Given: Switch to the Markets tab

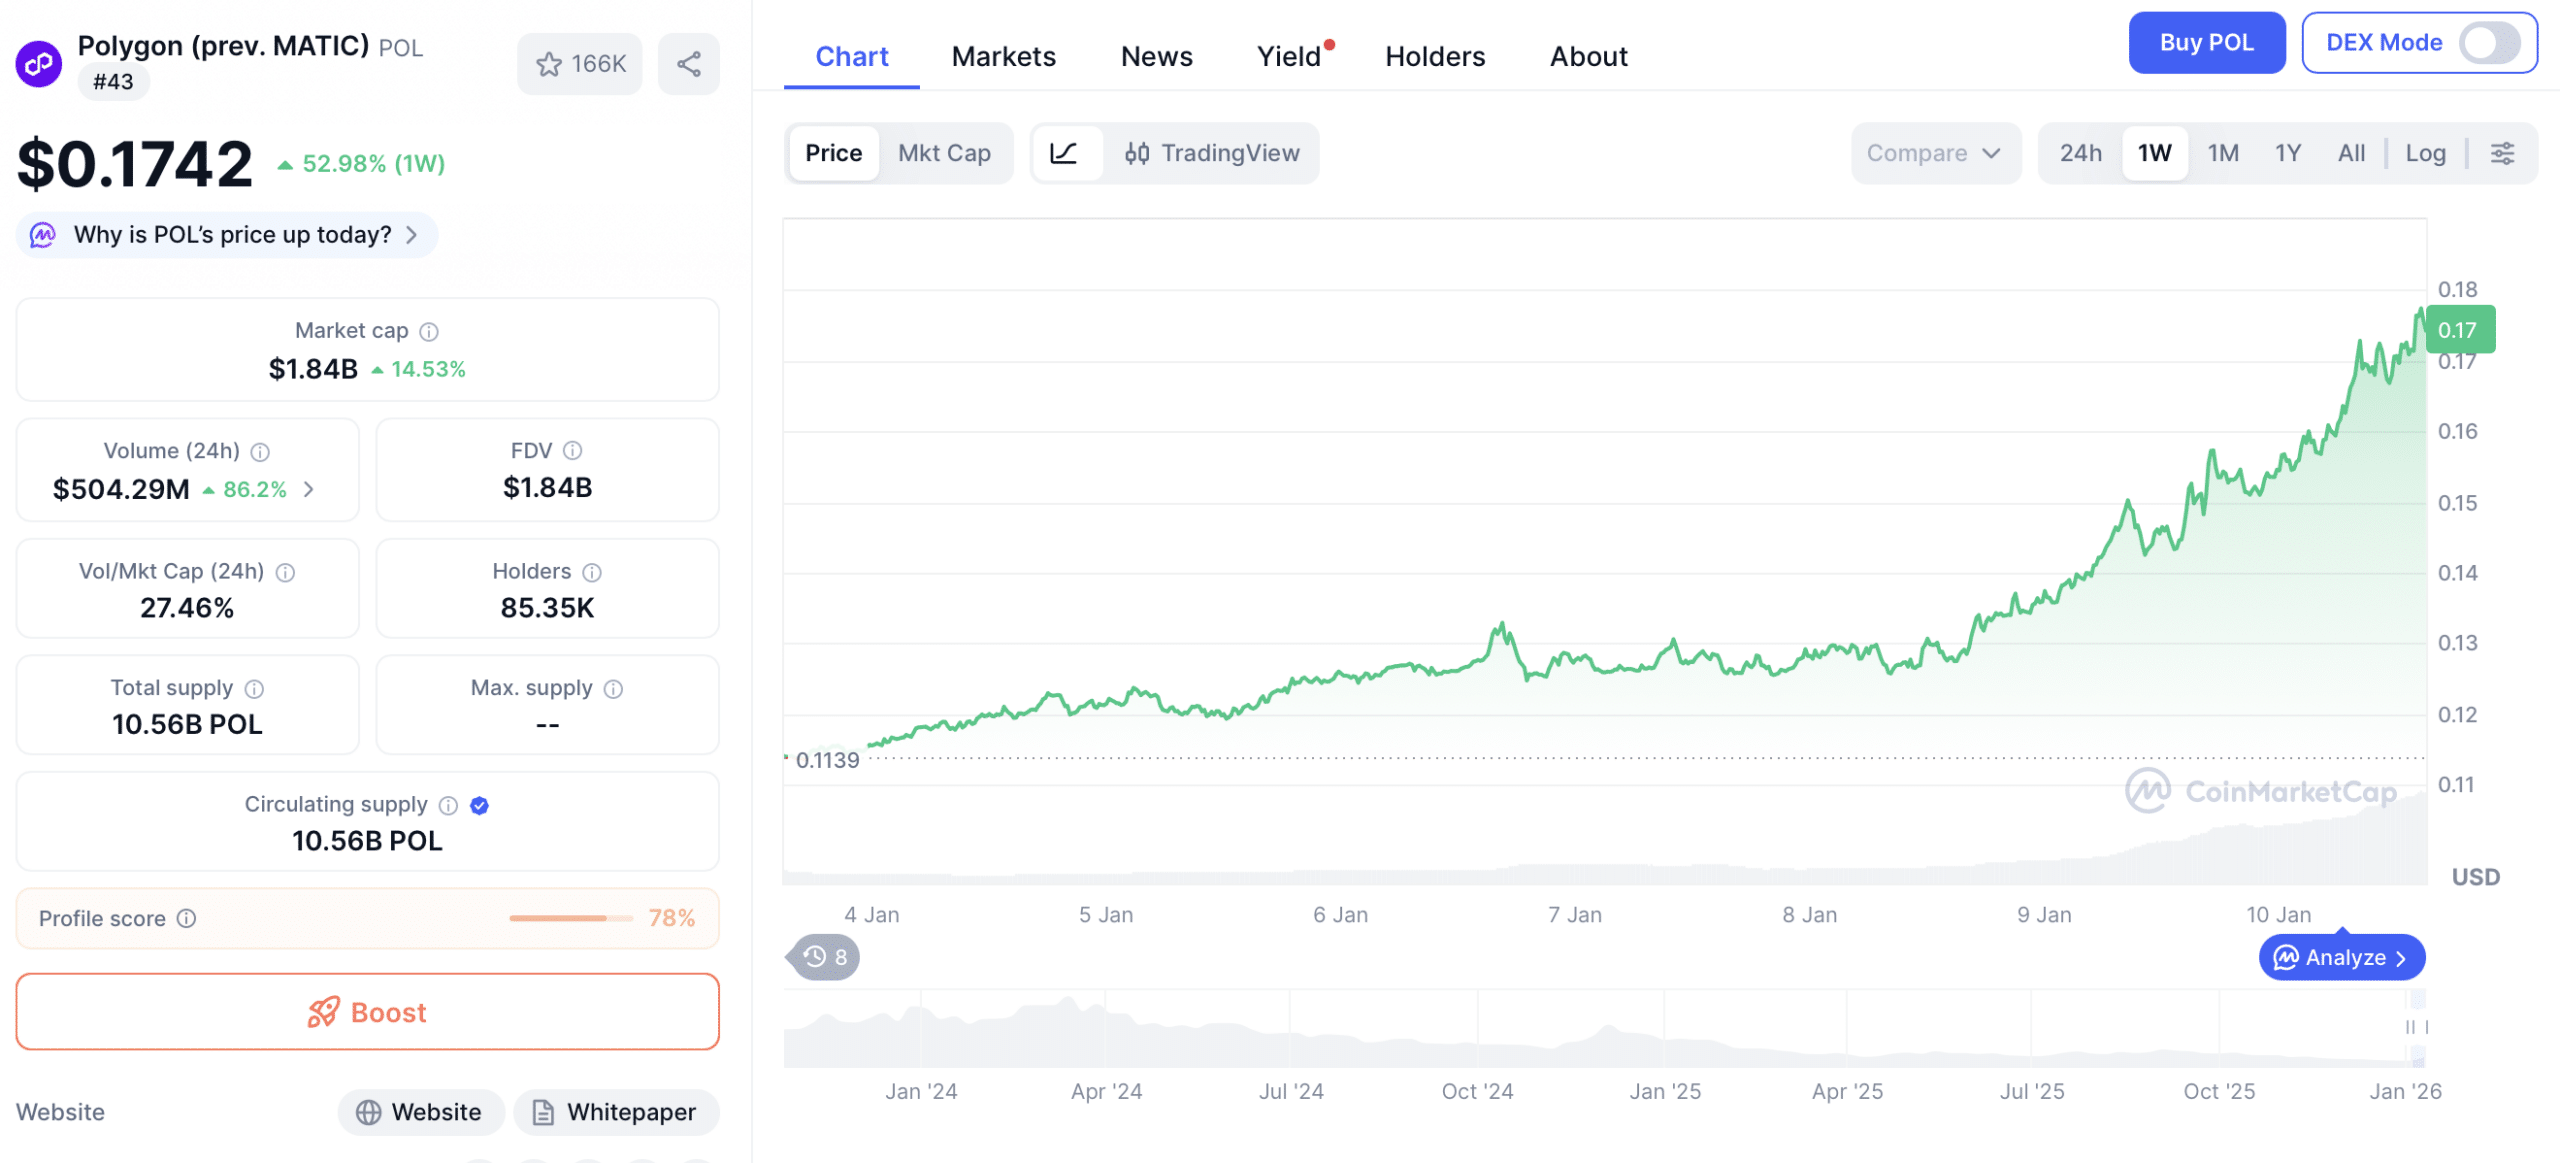Looking at the screenshot, I should [x=1003, y=57].
